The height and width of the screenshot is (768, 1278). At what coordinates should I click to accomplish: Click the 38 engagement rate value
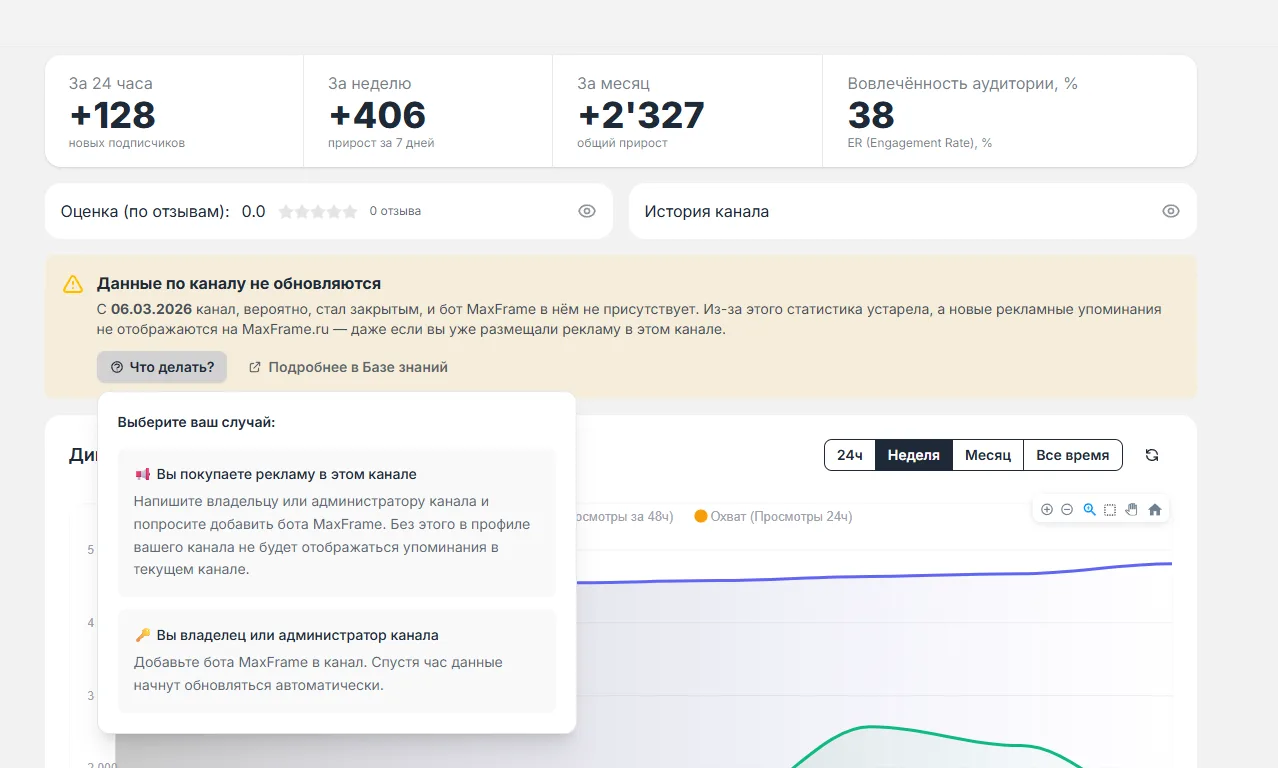pos(871,115)
